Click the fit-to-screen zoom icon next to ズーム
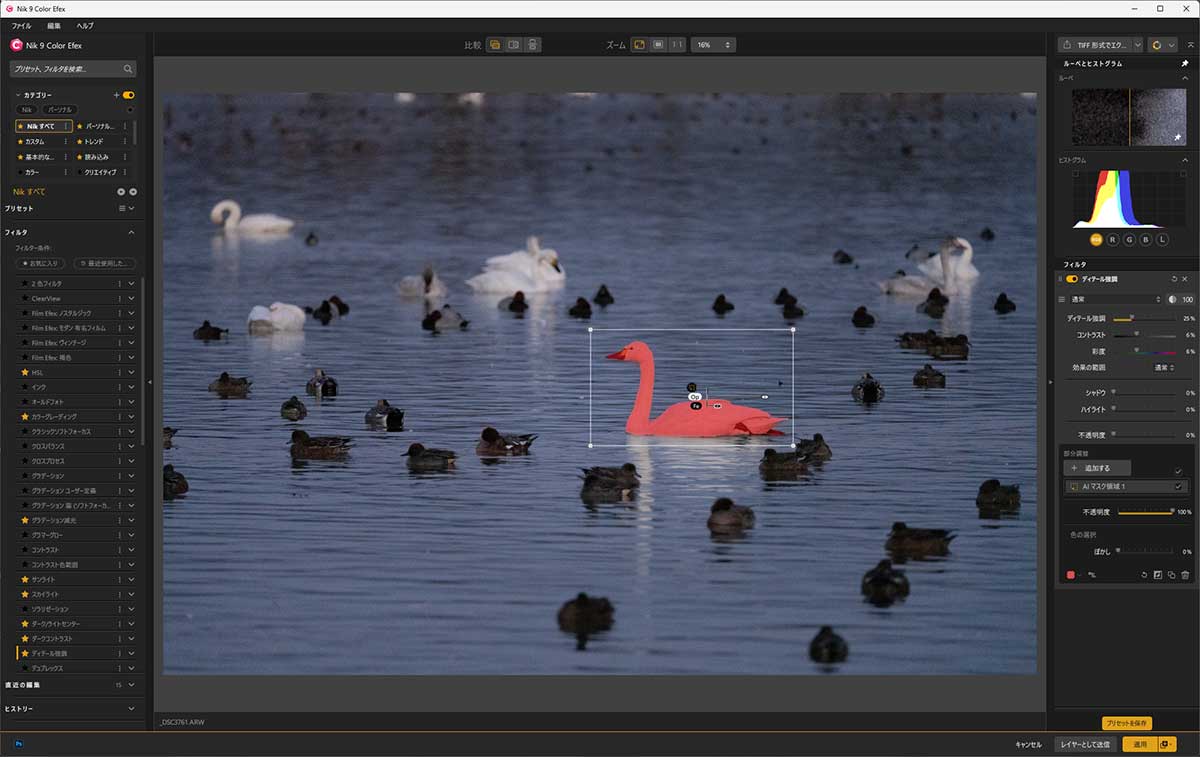1200x757 pixels. (640, 45)
